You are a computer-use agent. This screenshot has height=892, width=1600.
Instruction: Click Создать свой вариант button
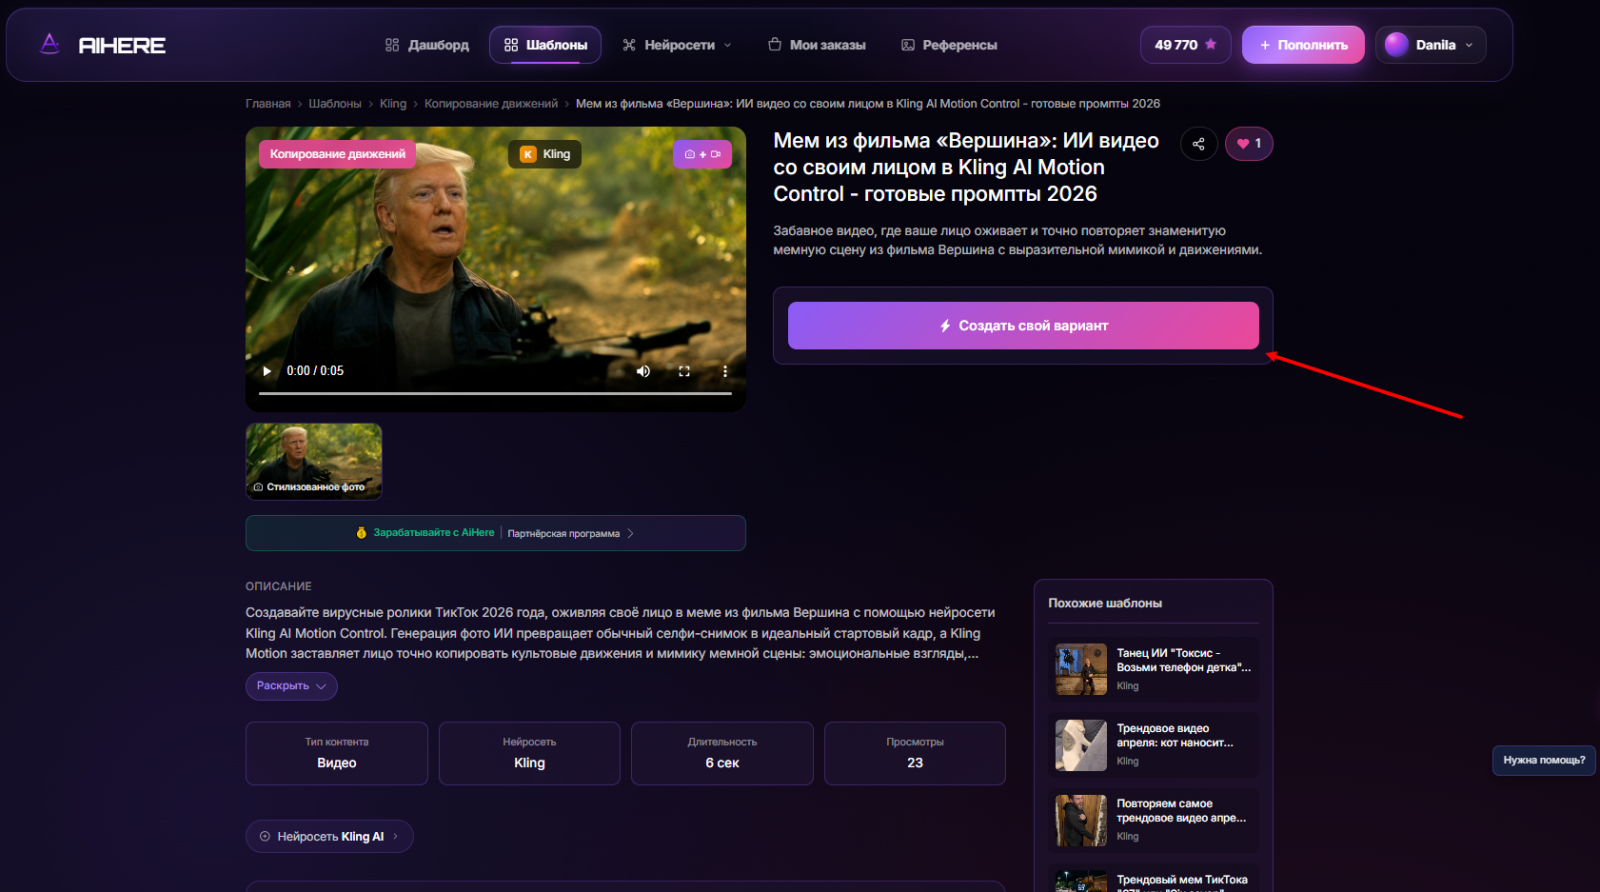click(x=1023, y=326)
